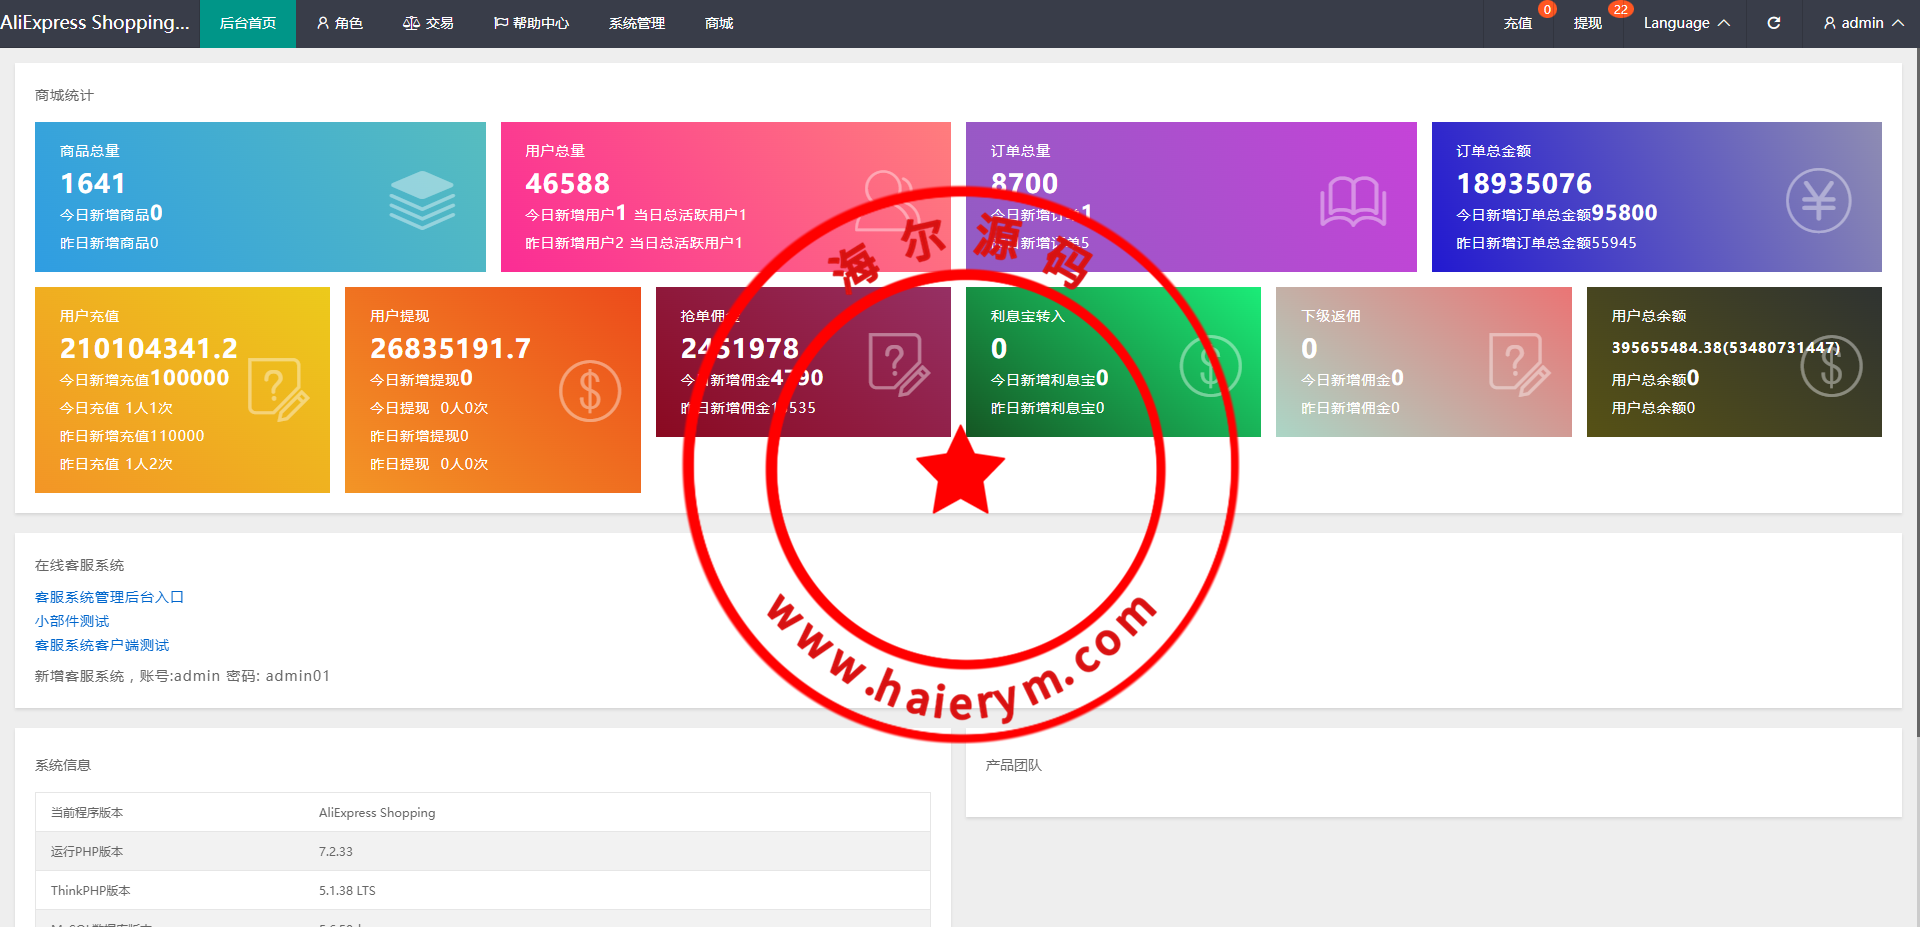Screen dimensions: 1920x927
Task: Select the 后台首页 tab
Action: coord(248,23)
